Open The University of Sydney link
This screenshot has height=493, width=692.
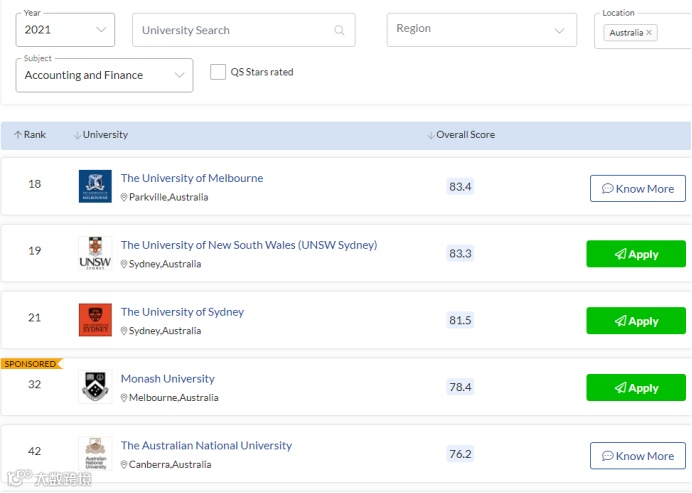182,312
